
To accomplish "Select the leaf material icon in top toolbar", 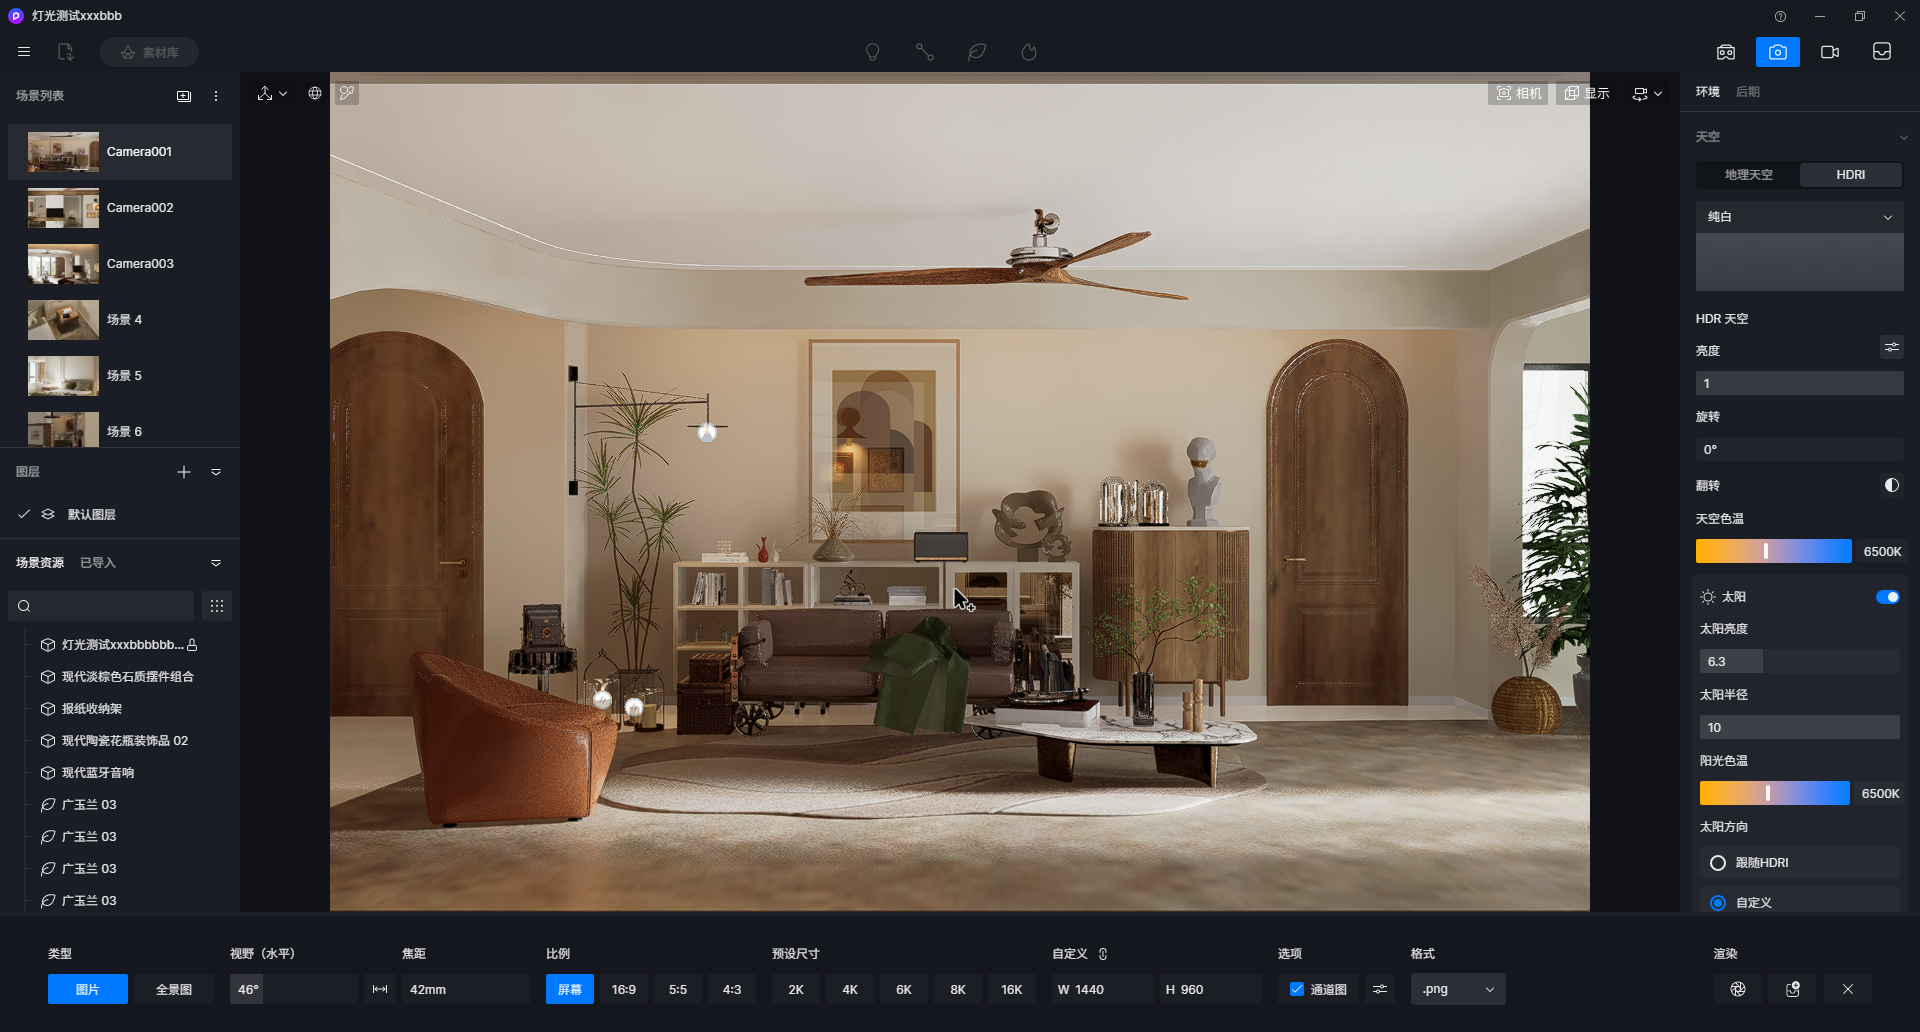I will tap(977, 52).
